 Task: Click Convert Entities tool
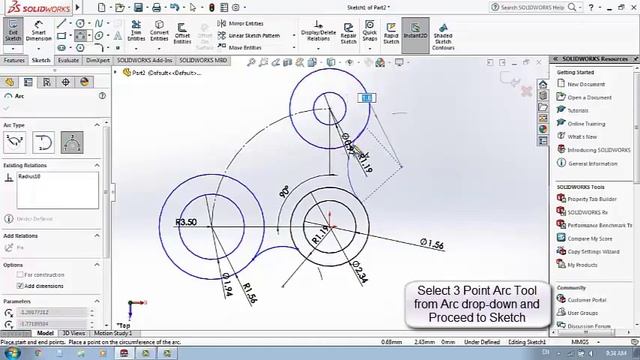(x=159, y=31)
